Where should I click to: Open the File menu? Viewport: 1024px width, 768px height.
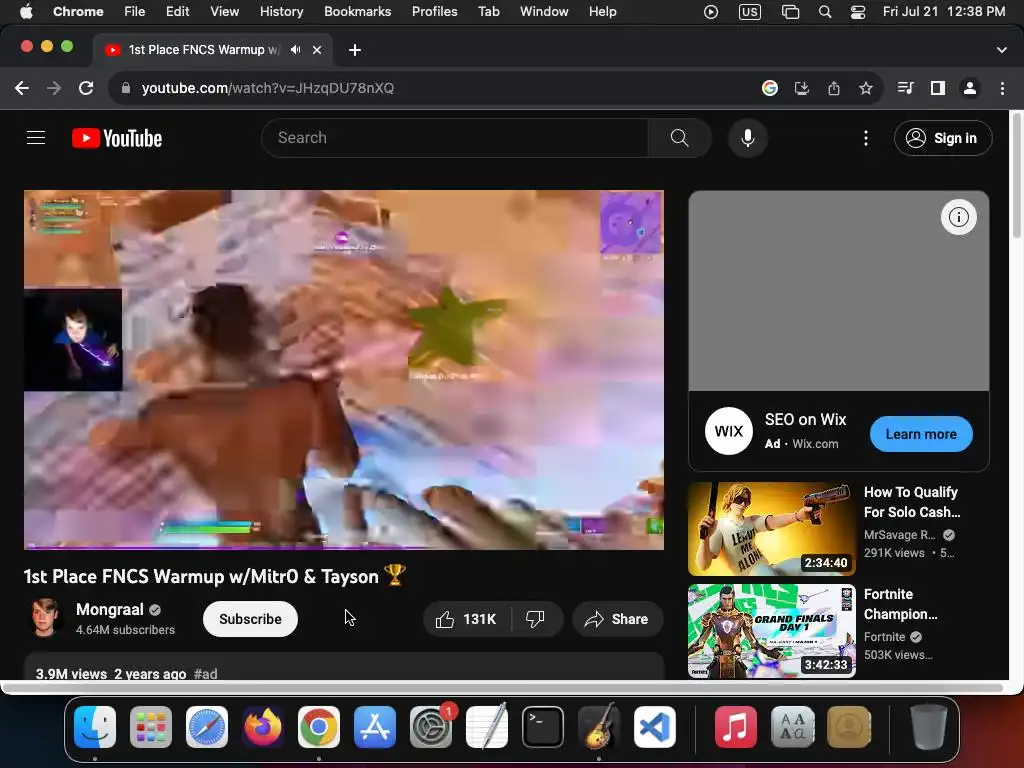pos(135,12)
